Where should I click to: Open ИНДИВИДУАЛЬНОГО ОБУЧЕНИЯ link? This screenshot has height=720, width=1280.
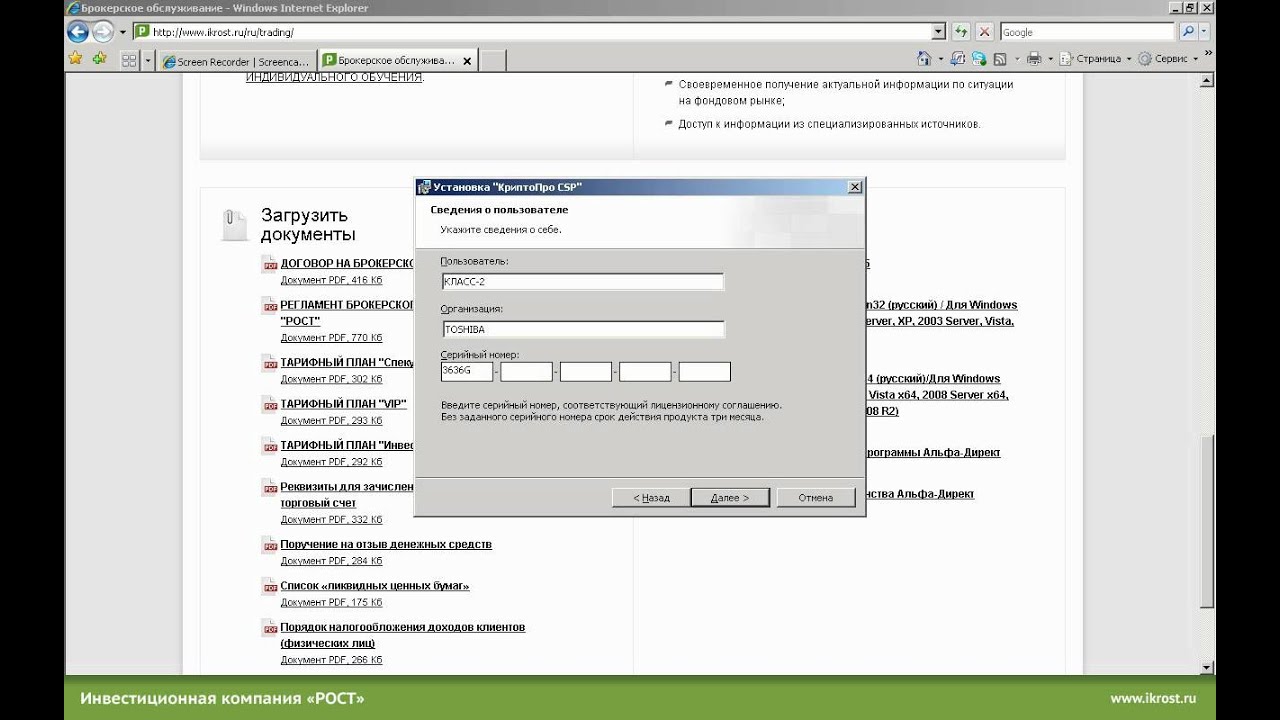334,77
